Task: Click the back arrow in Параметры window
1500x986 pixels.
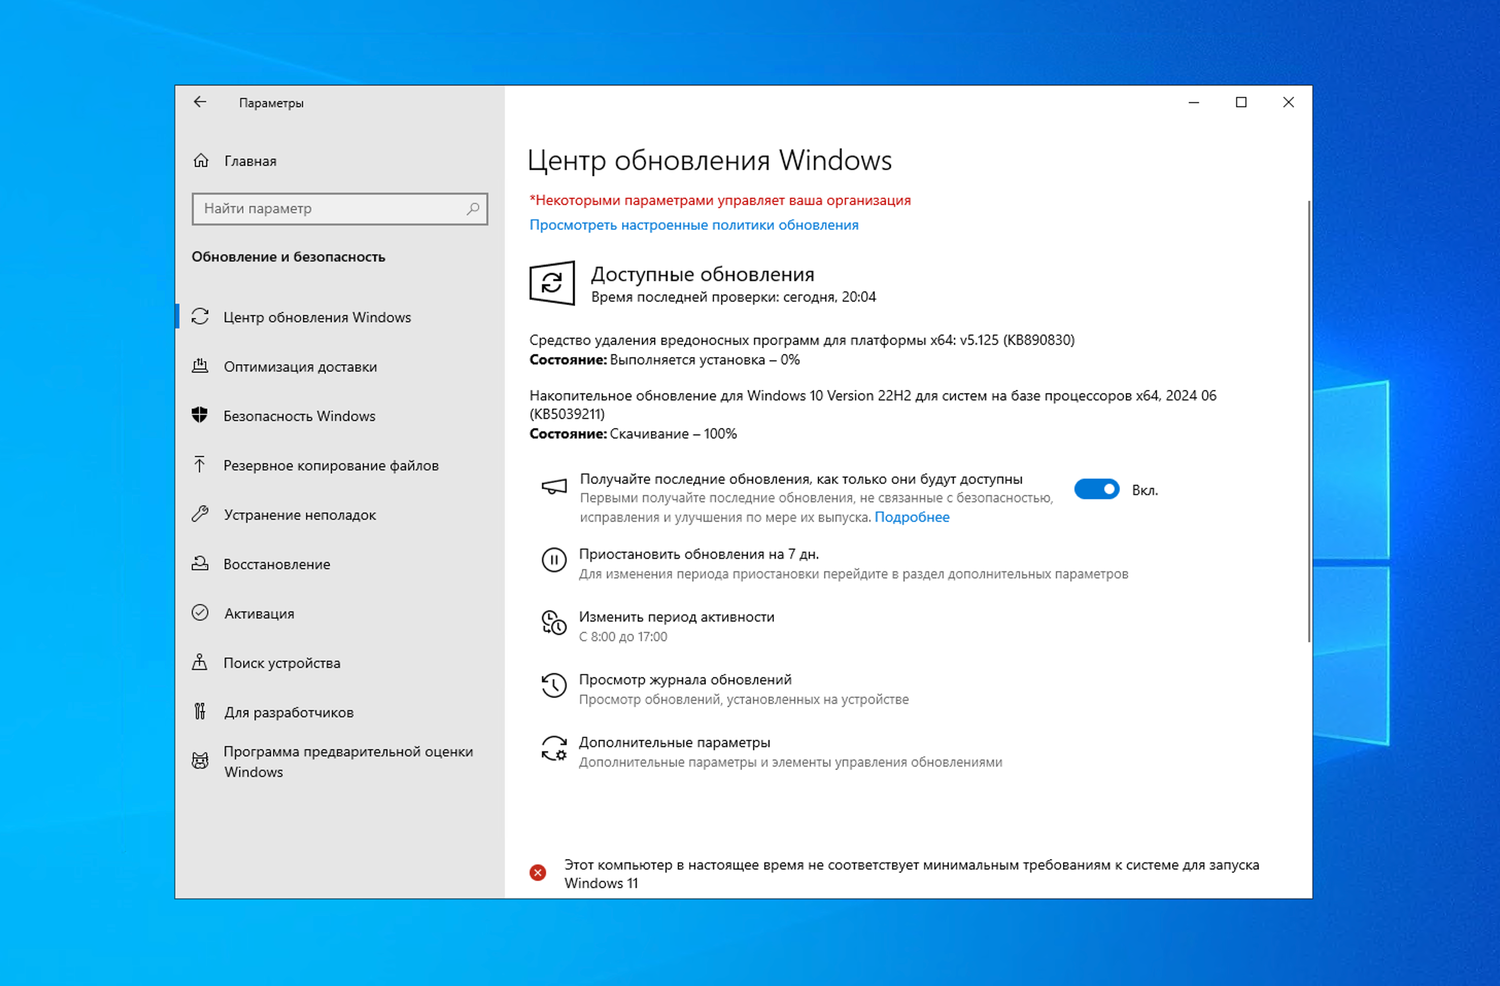Action: click(x=200, y=102)
